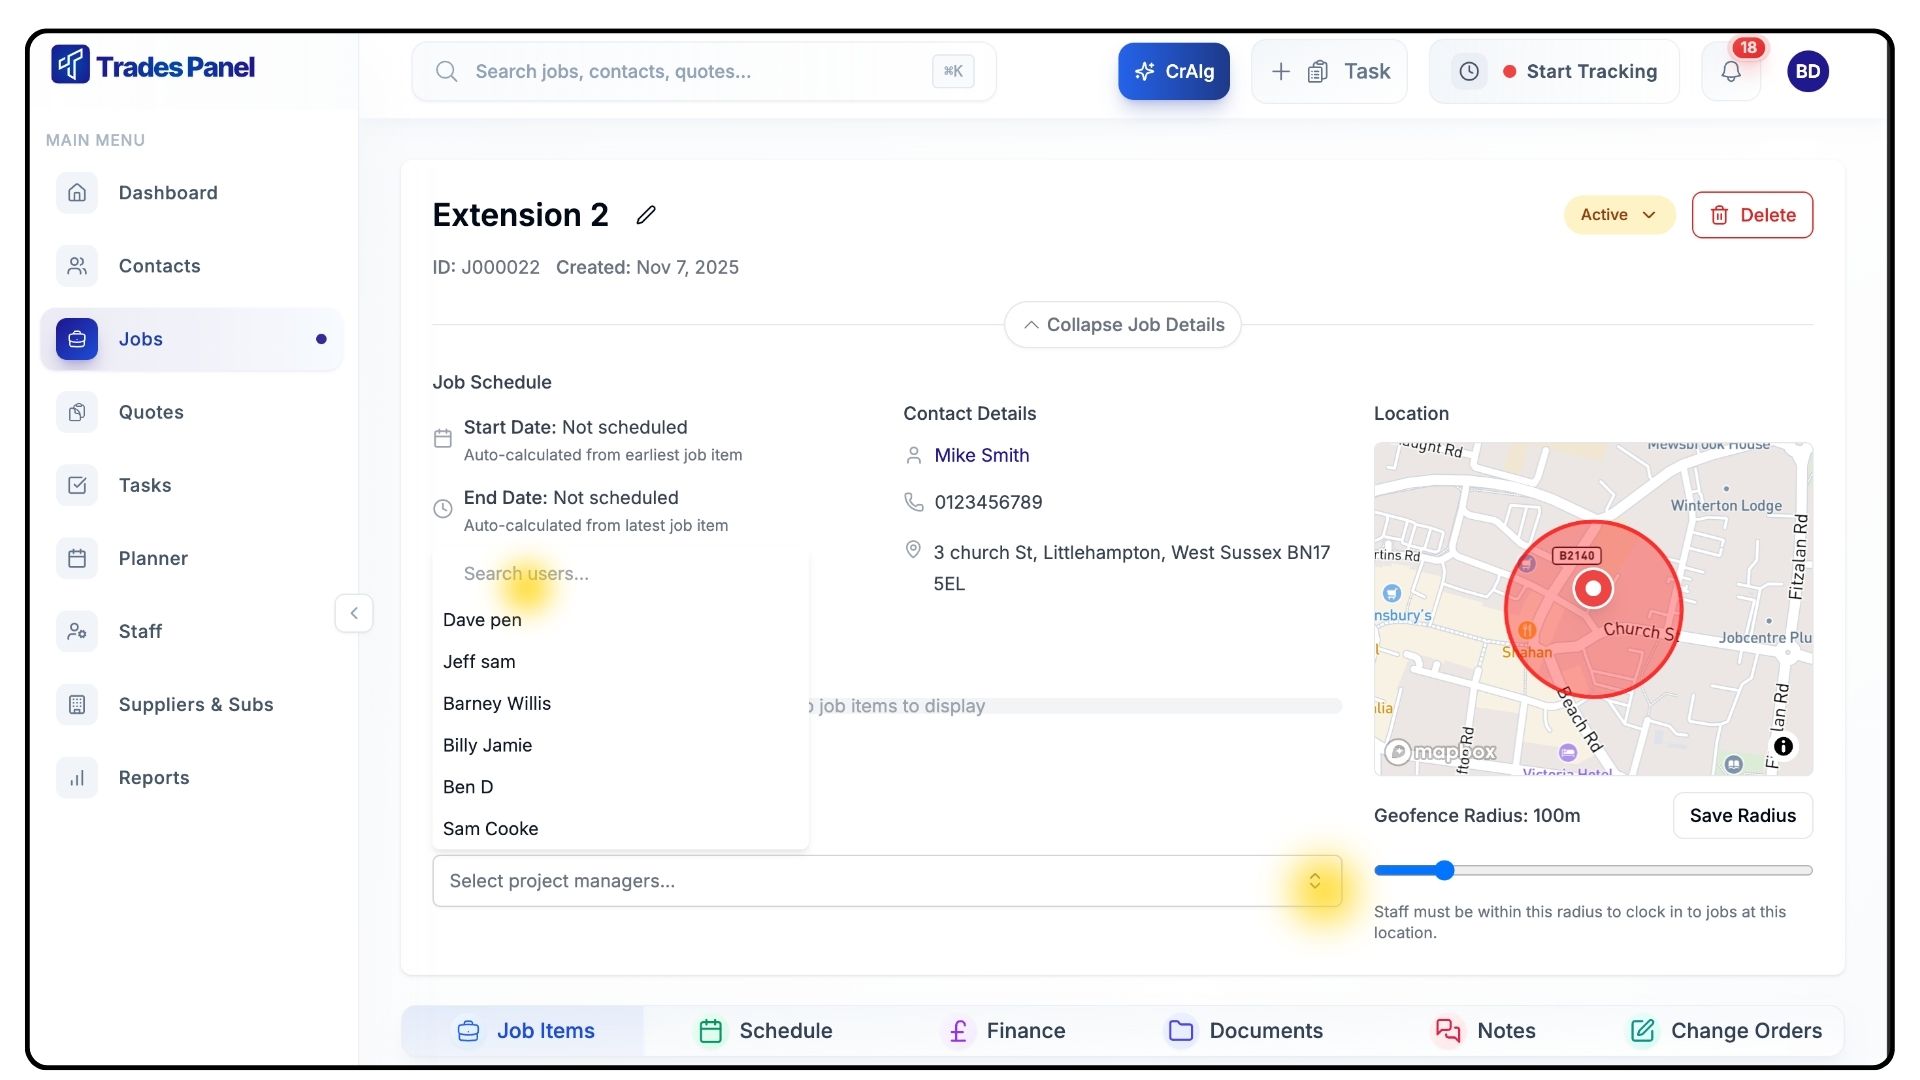Screen dimensions: 1920x1080
Task: Open the notifications bell icon
Action: click(x=1731, y=72)
